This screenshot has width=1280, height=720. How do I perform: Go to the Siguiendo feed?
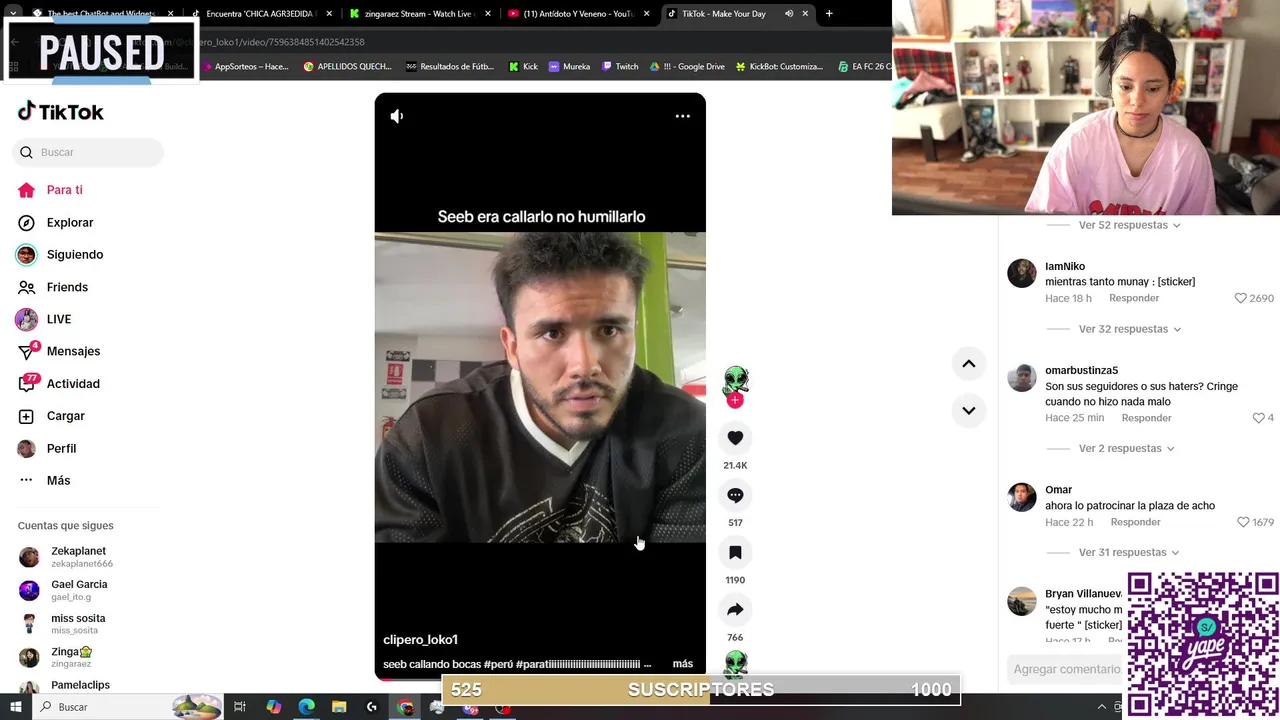60,255
